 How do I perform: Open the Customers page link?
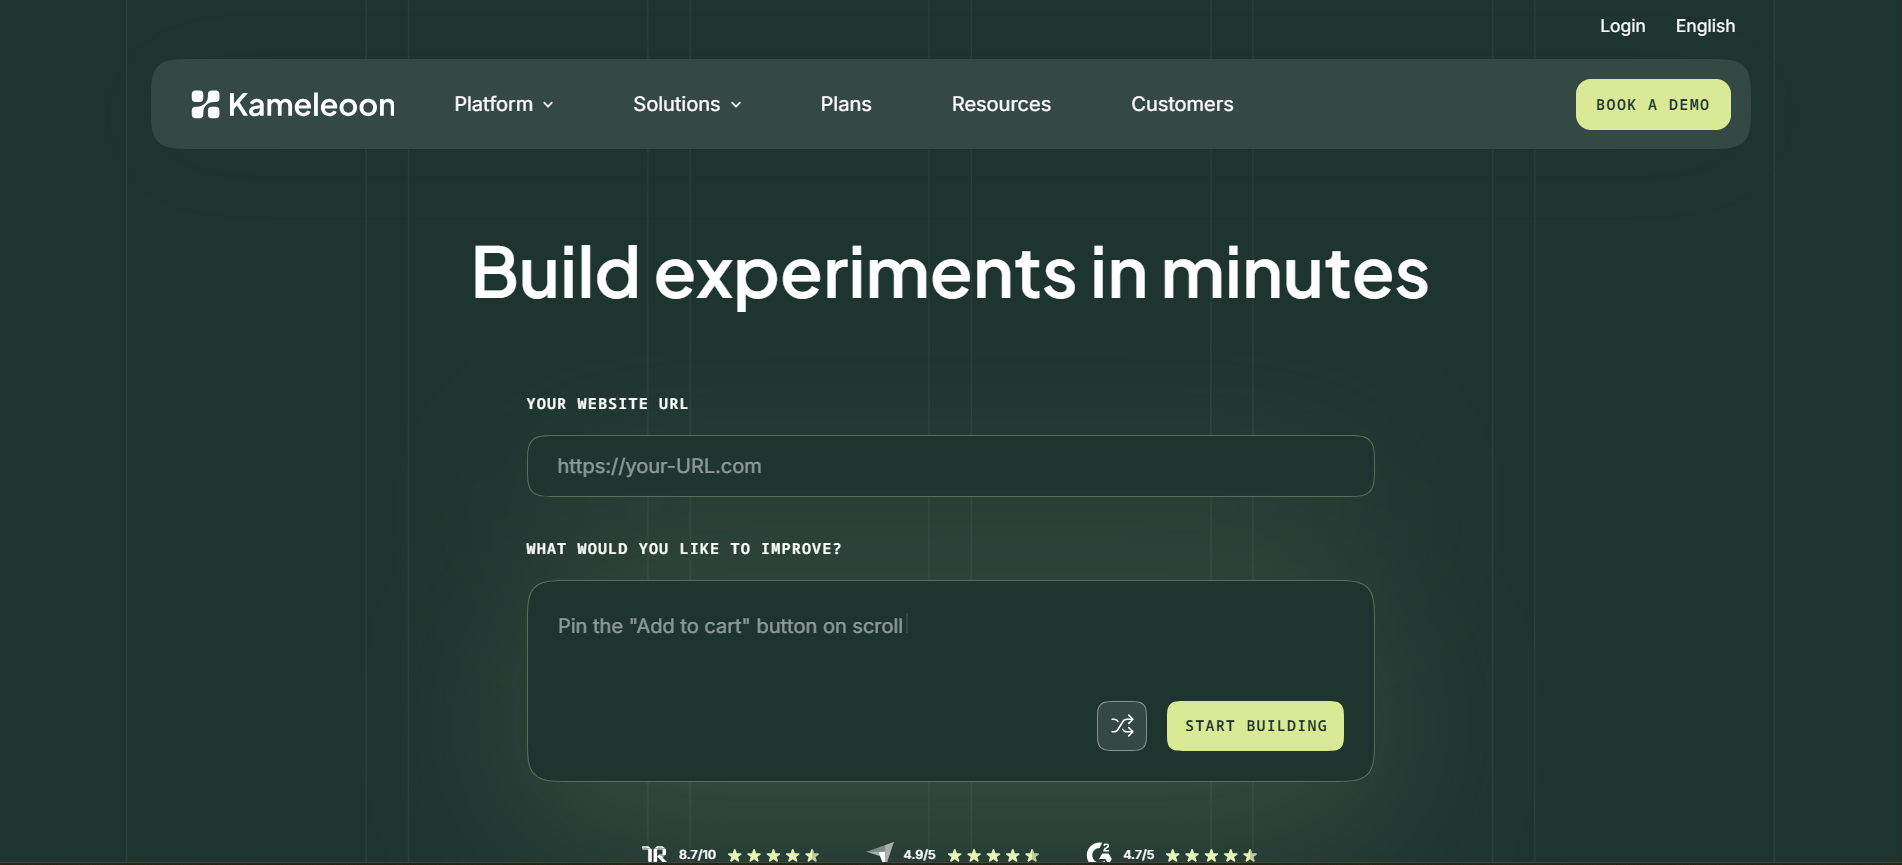[x=1182, y=104]
